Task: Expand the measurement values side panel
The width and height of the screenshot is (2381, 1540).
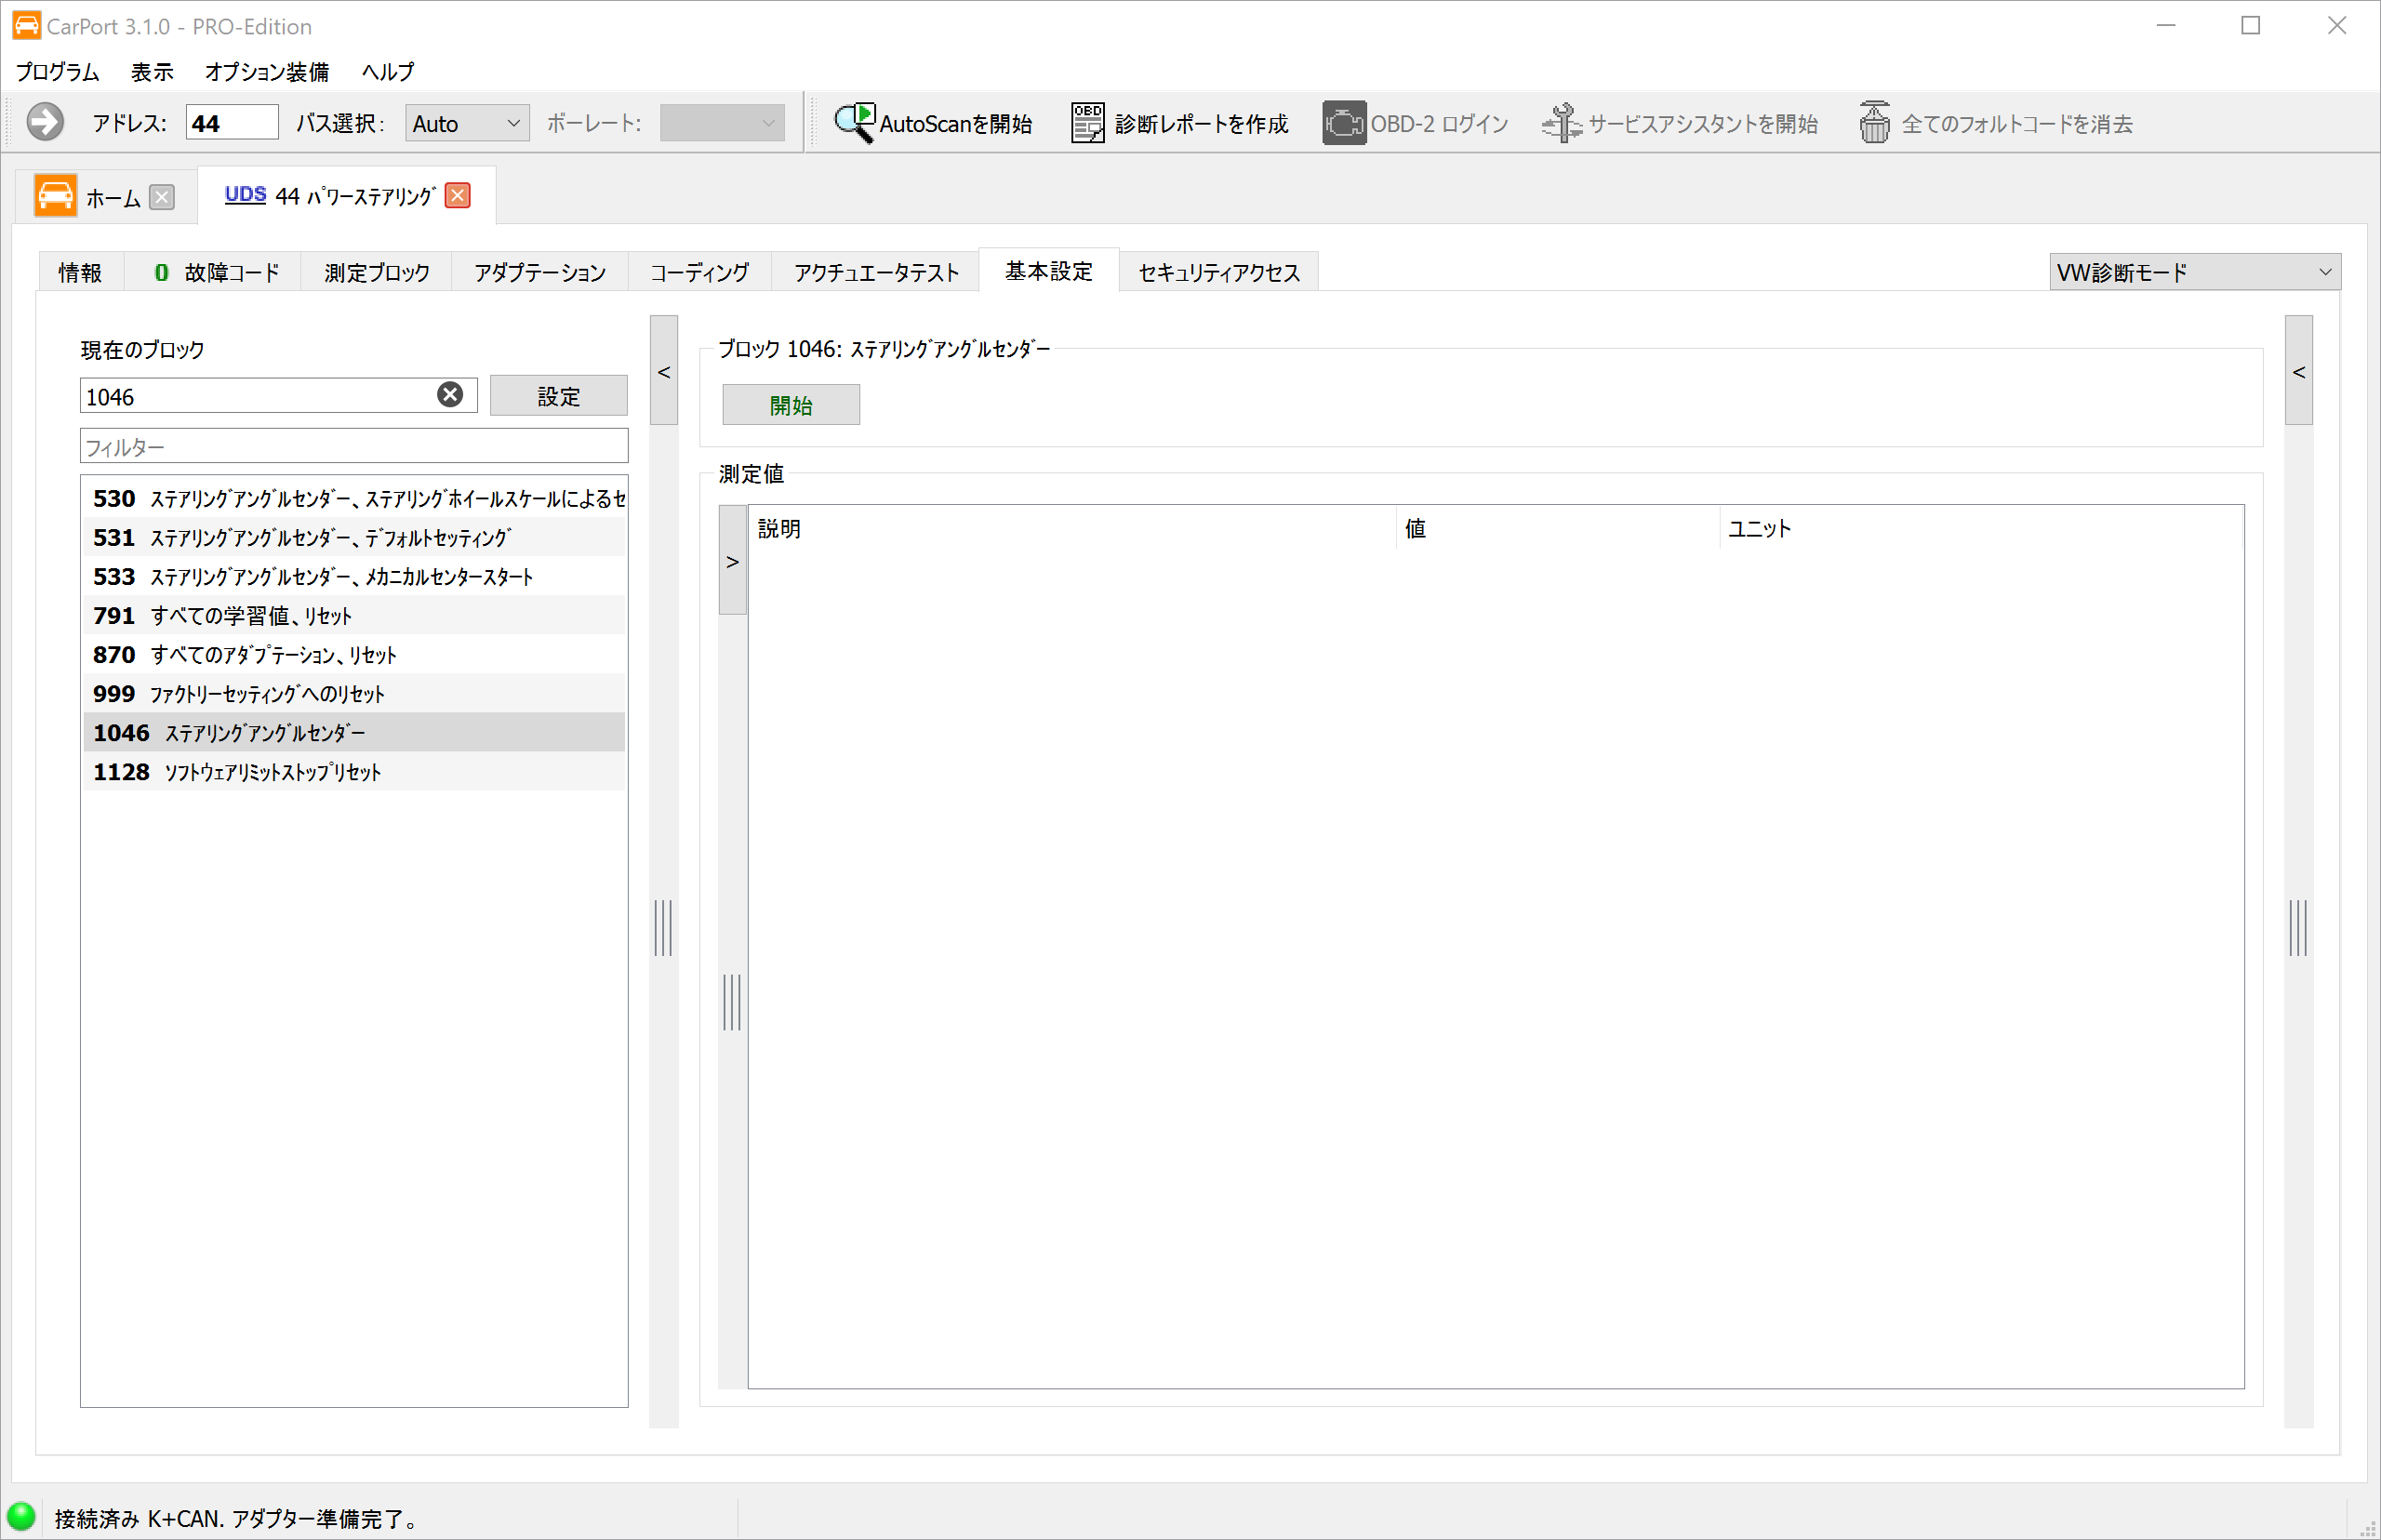Action: (x=733, y=560)
